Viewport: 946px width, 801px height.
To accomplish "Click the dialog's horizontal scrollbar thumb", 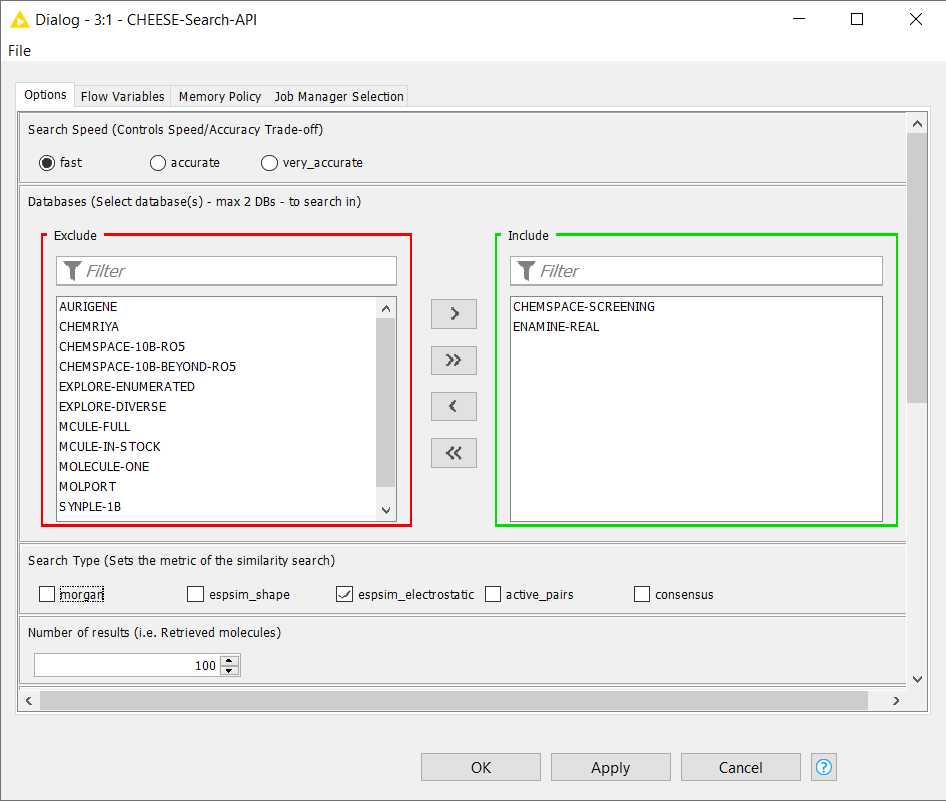I will [x=454, y=700].
